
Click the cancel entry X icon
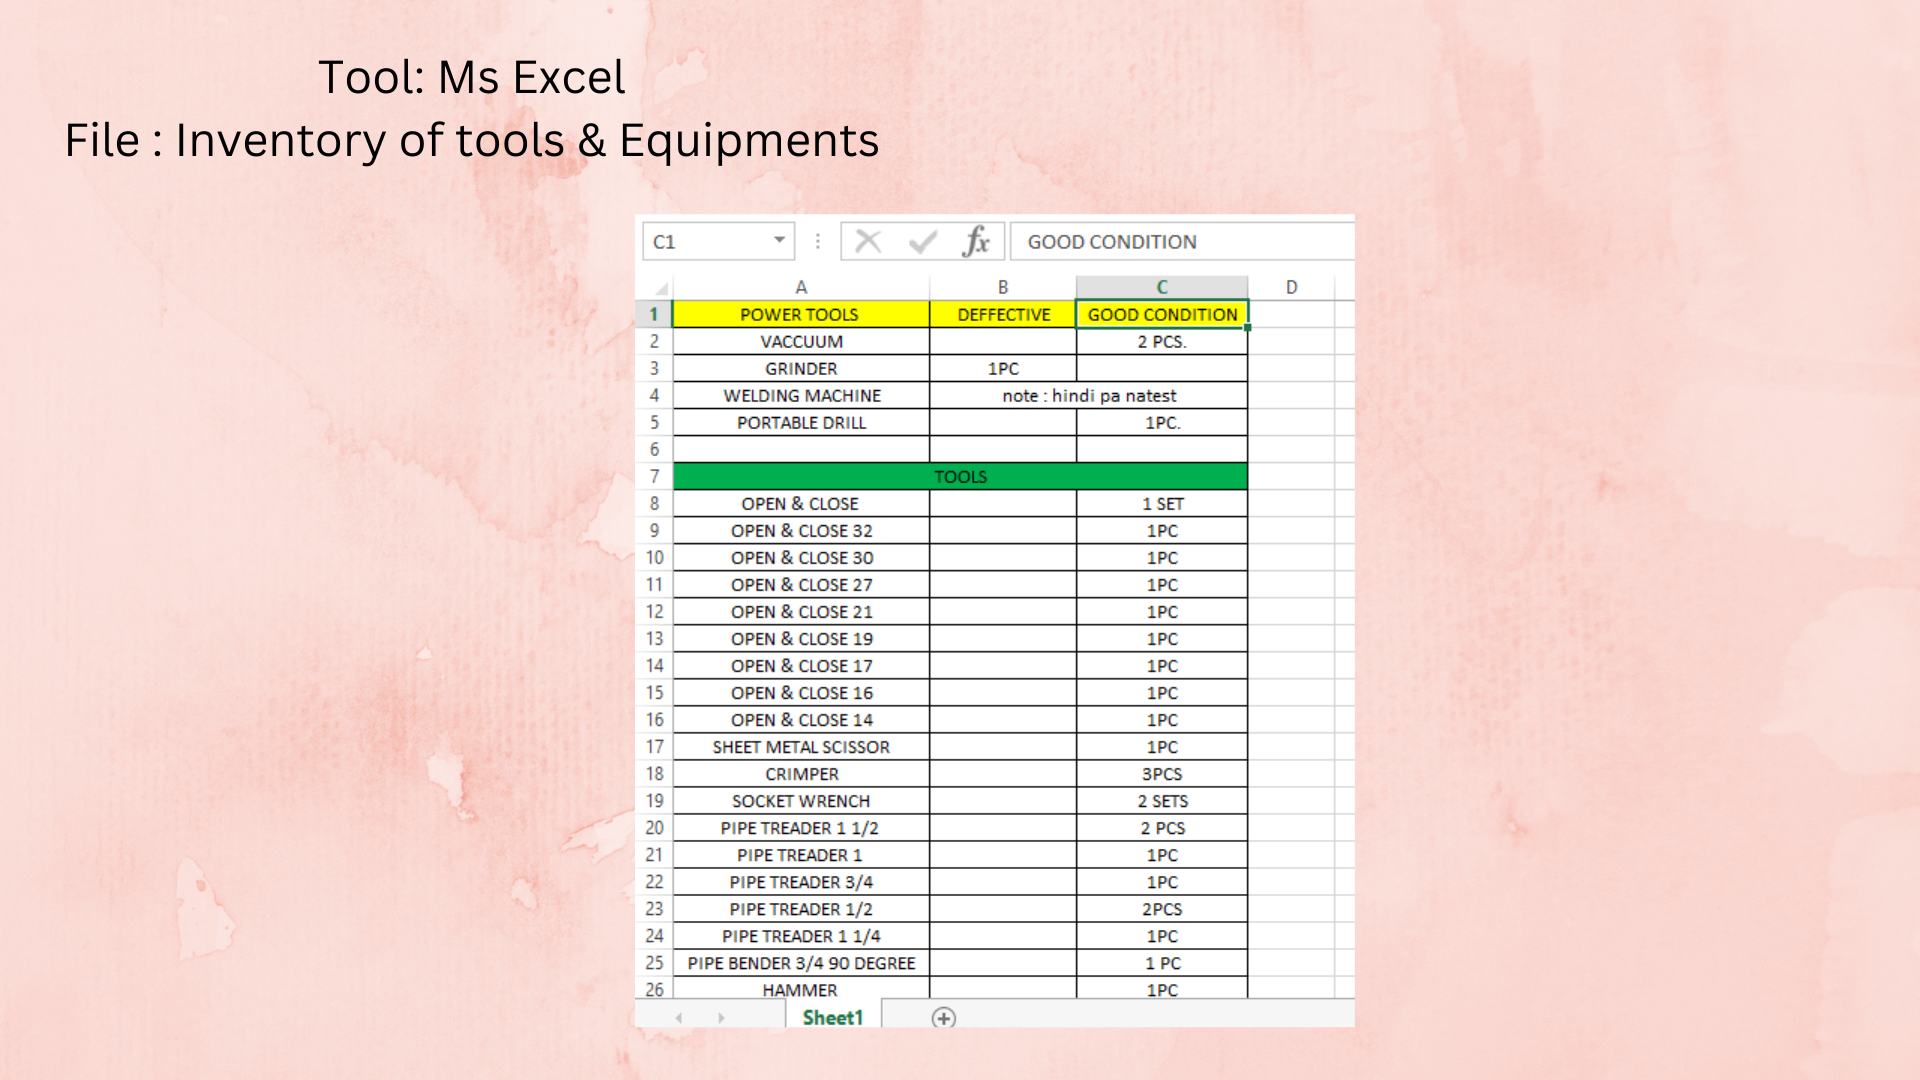(x=868, y=241)
